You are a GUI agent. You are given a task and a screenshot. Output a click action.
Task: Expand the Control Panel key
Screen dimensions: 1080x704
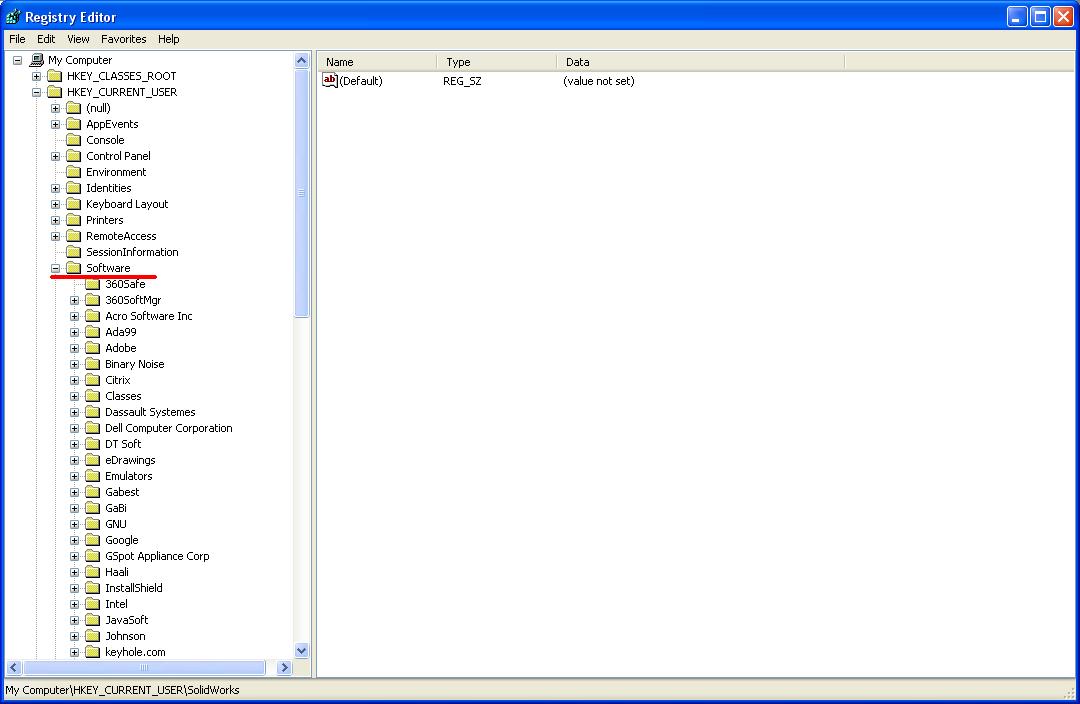point(56,156)
